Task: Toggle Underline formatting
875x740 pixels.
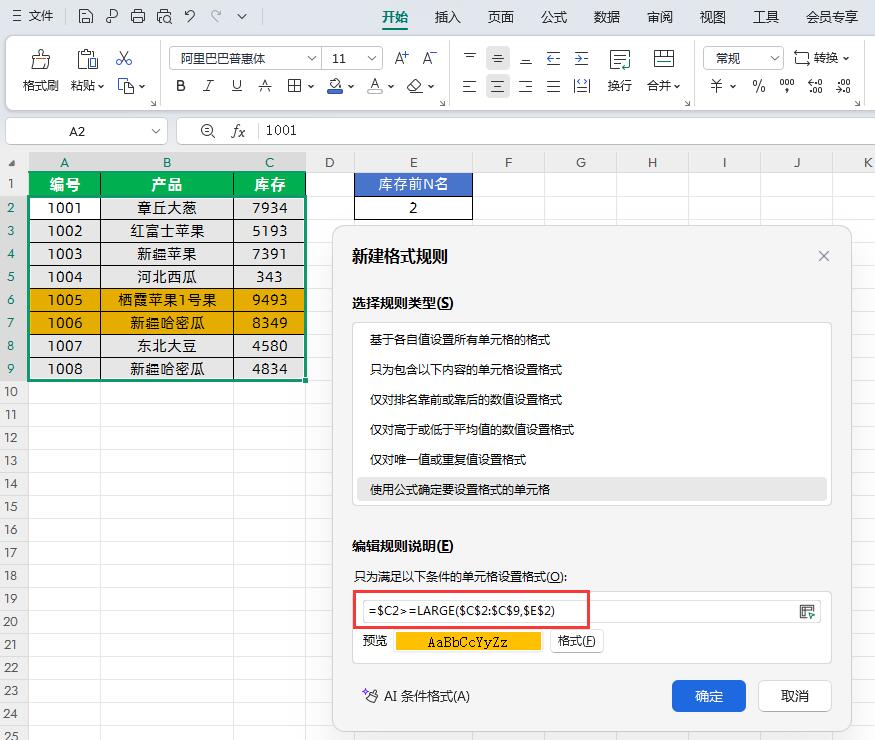Action: coord(237,86)
